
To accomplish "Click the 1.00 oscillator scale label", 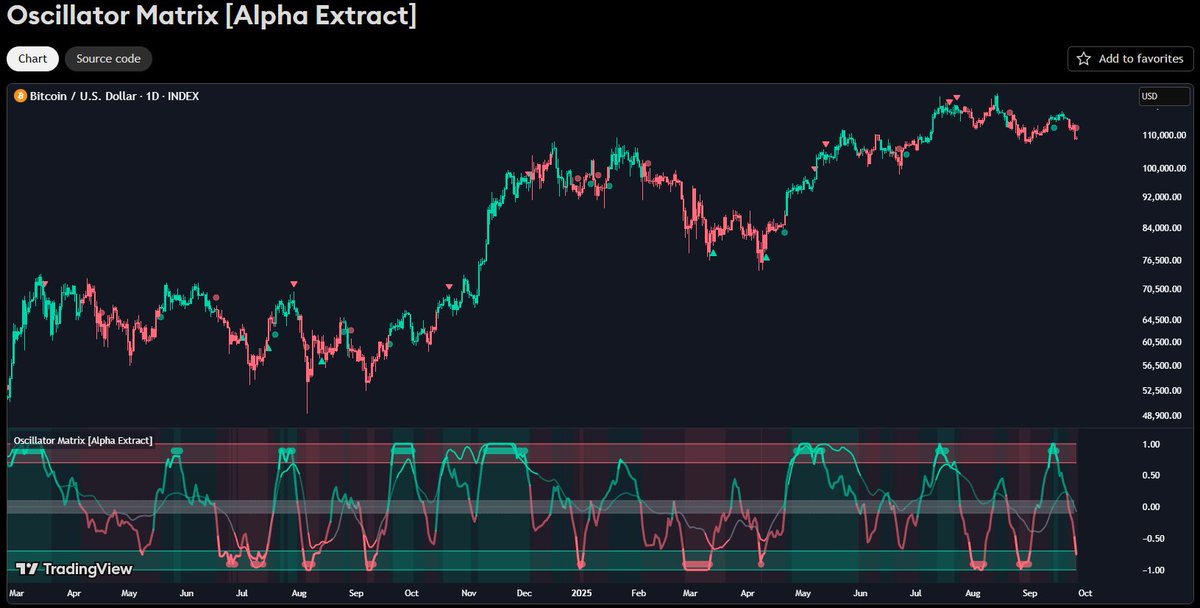I will pyautogui.click(x=1150, y=444).
